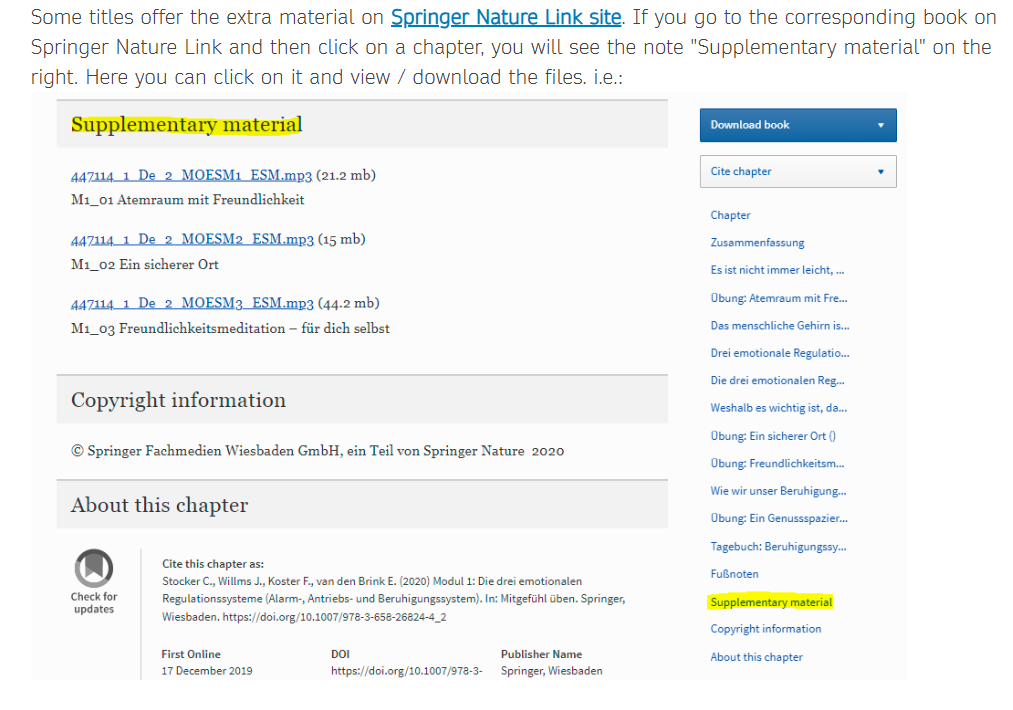This screenshot has width=1013, height=710.
Task: Select highlighted Supplementary material sidebar link
Action: (x=771, y=602)
